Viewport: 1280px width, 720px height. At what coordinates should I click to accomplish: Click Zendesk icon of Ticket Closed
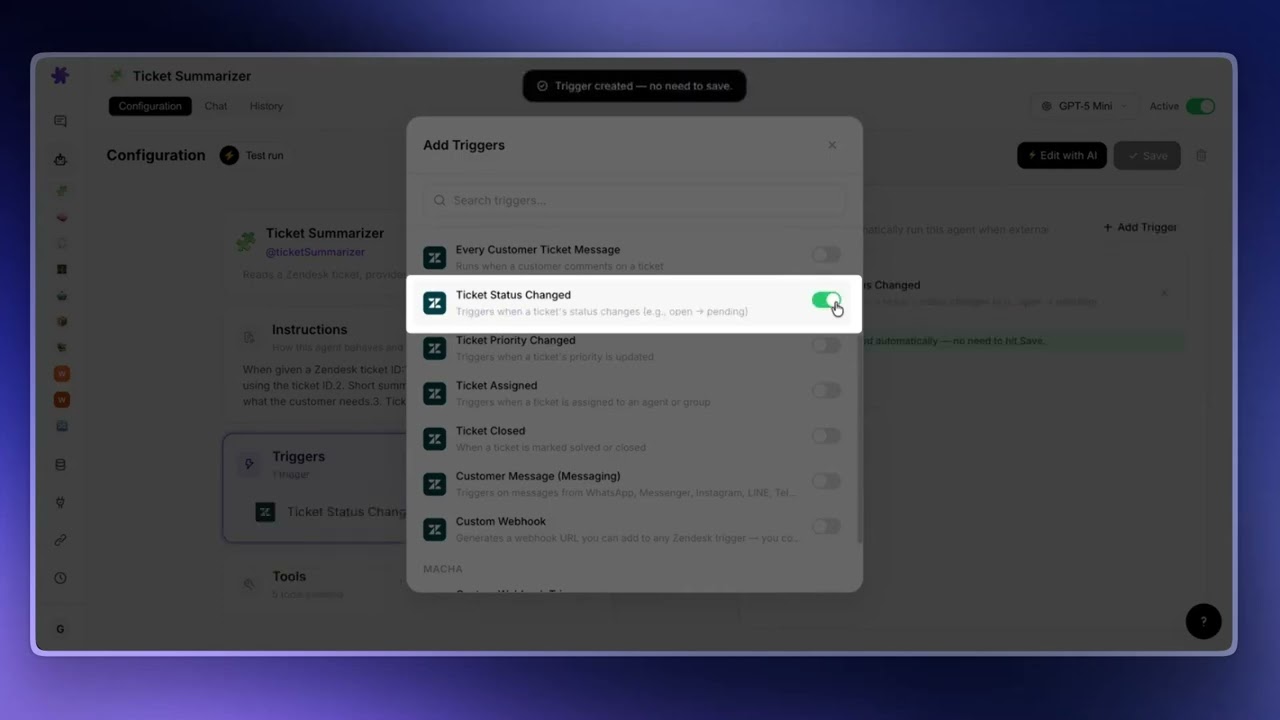click(434, 439)
